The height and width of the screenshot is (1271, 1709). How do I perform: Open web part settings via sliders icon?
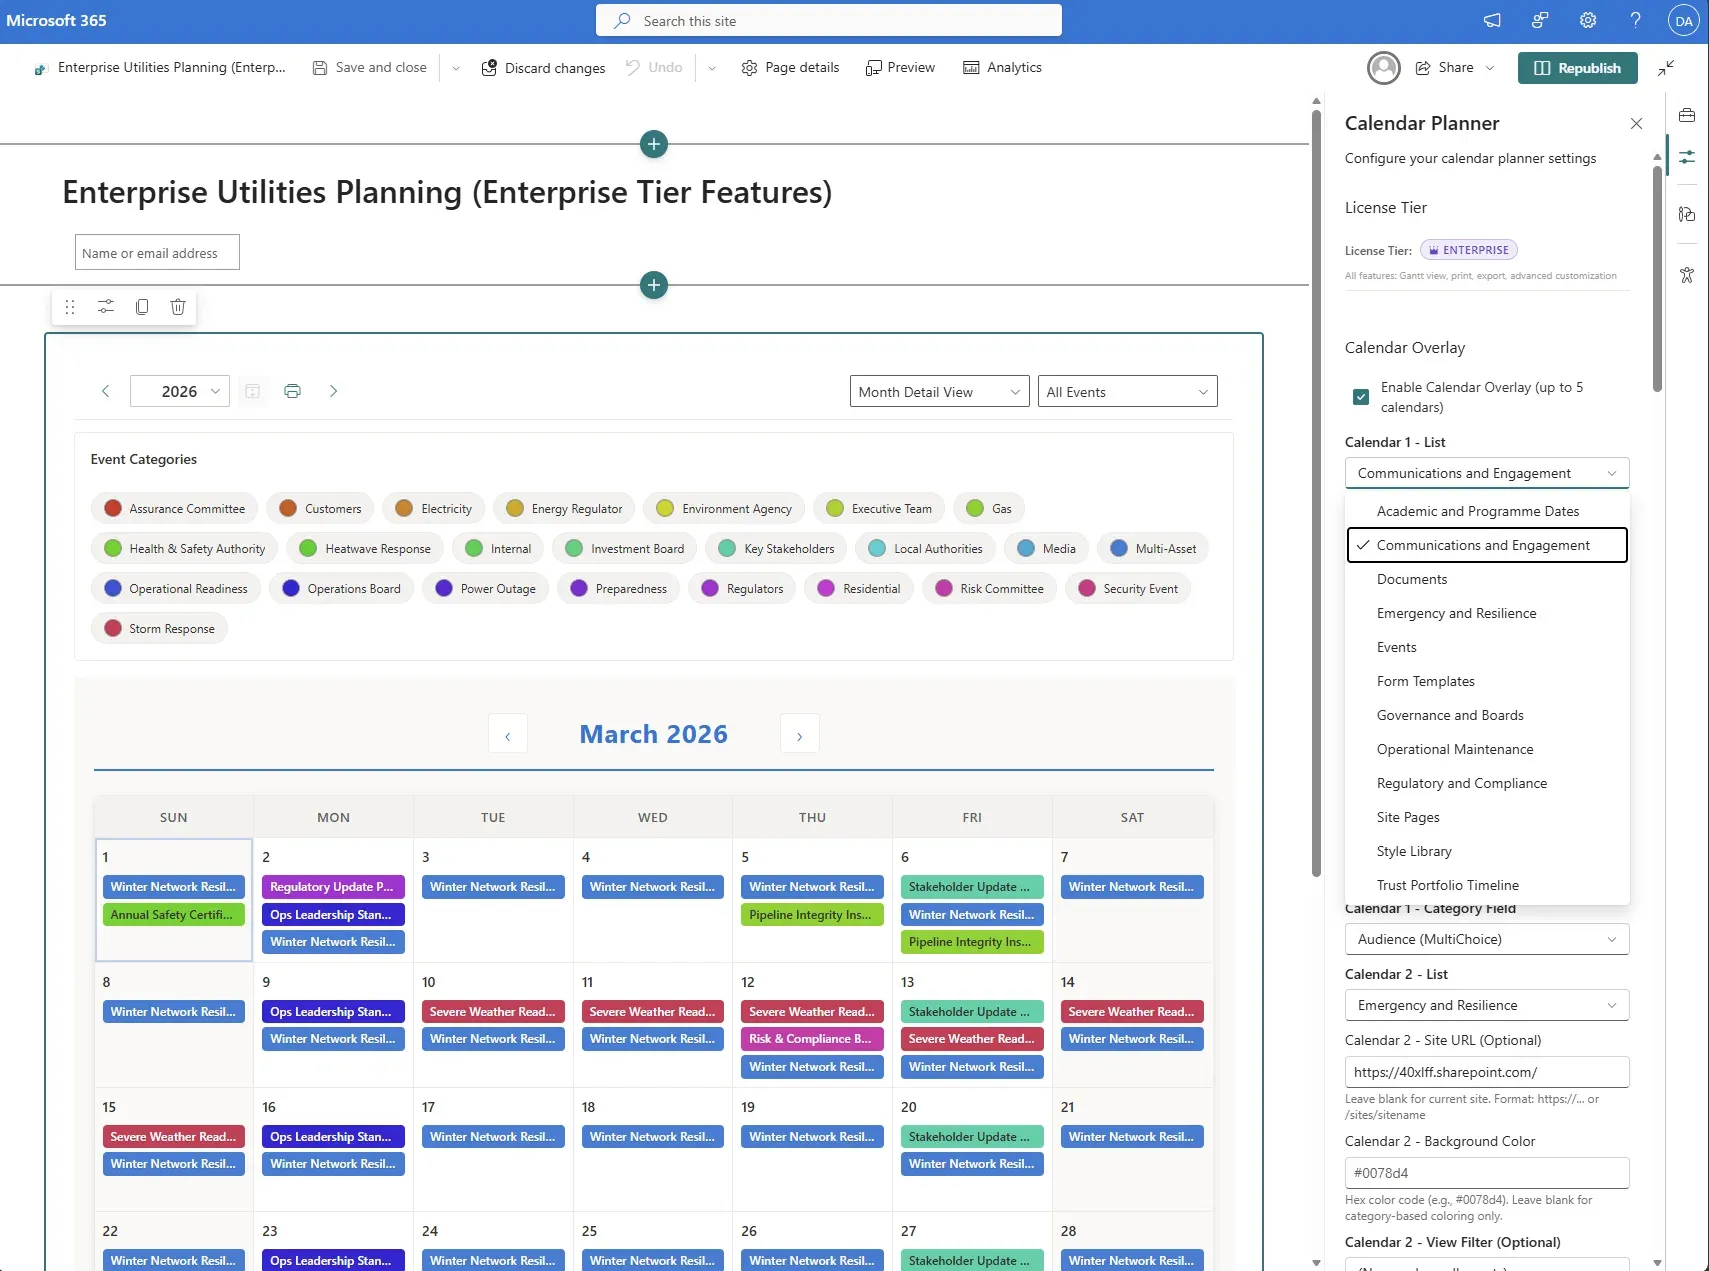tap(106, 307)
